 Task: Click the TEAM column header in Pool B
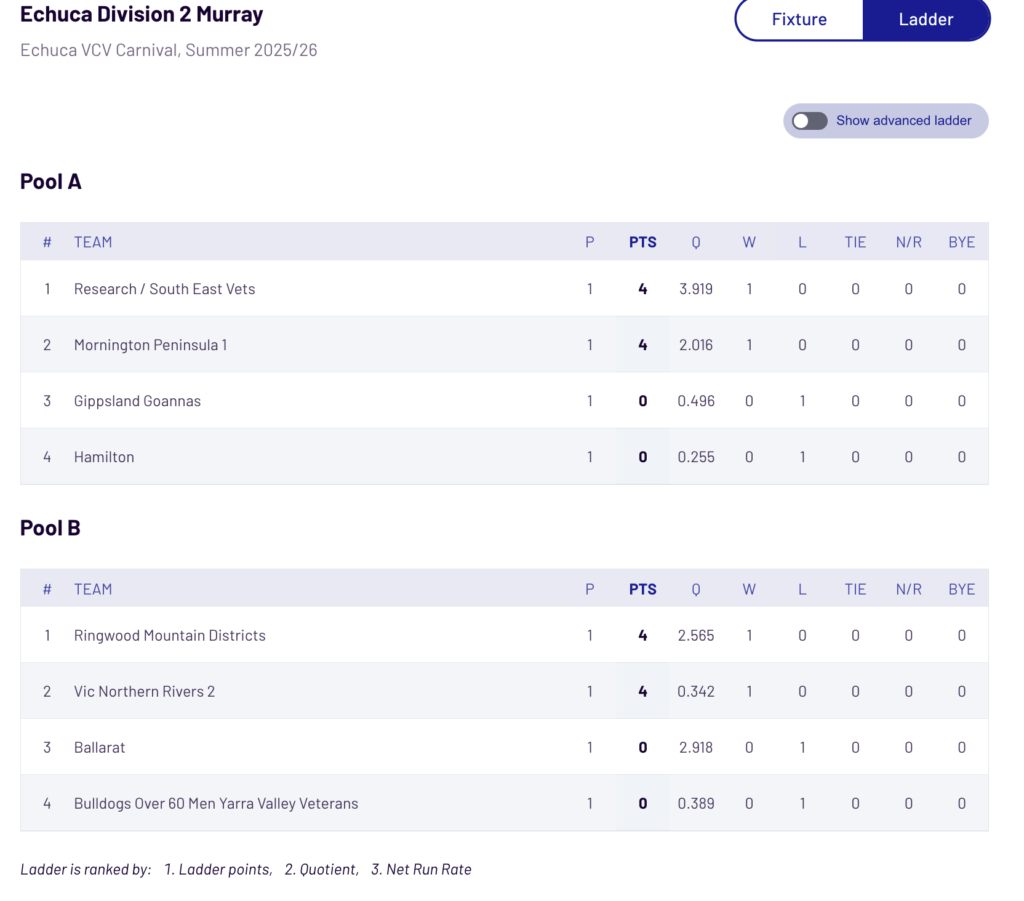(93, 589)
